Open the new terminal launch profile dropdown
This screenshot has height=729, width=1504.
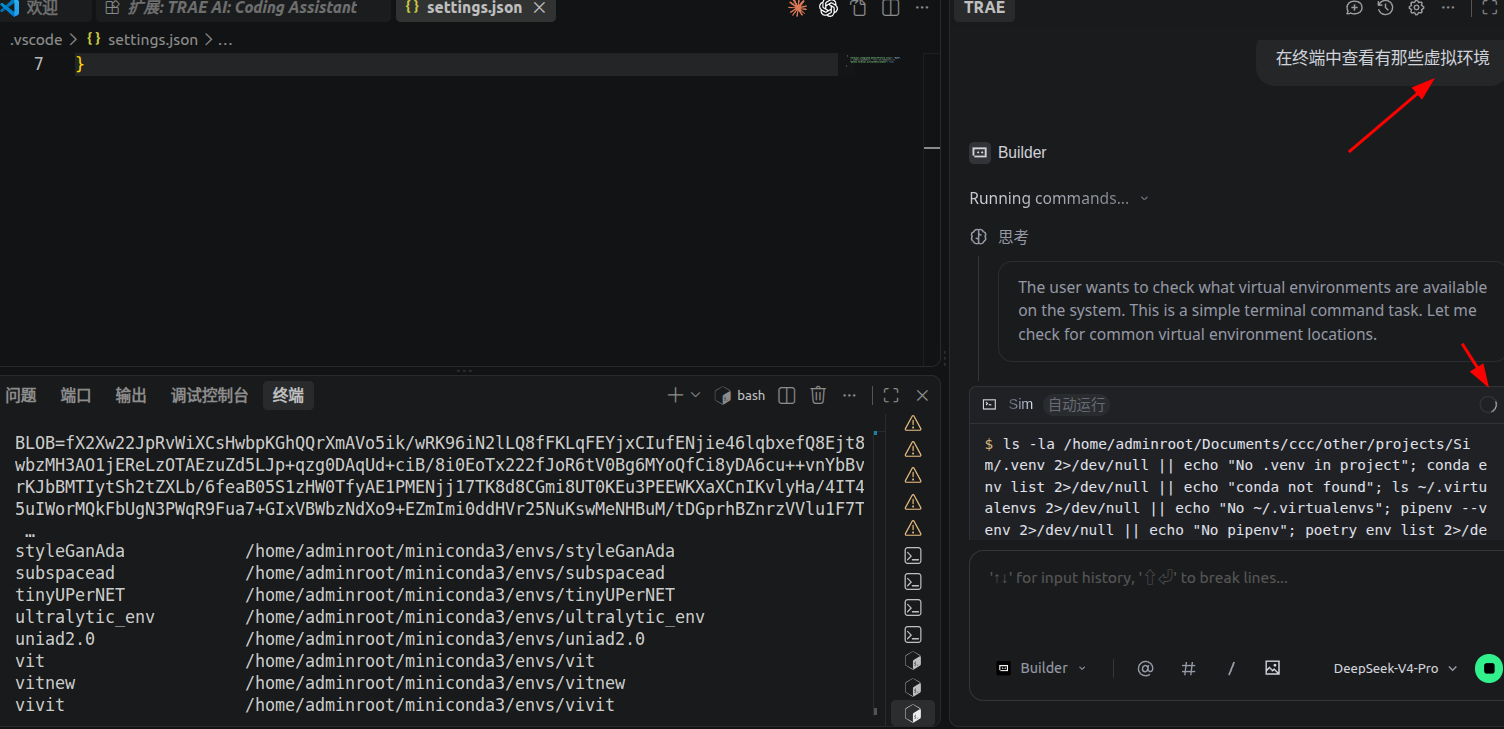(x=696, y=396)
